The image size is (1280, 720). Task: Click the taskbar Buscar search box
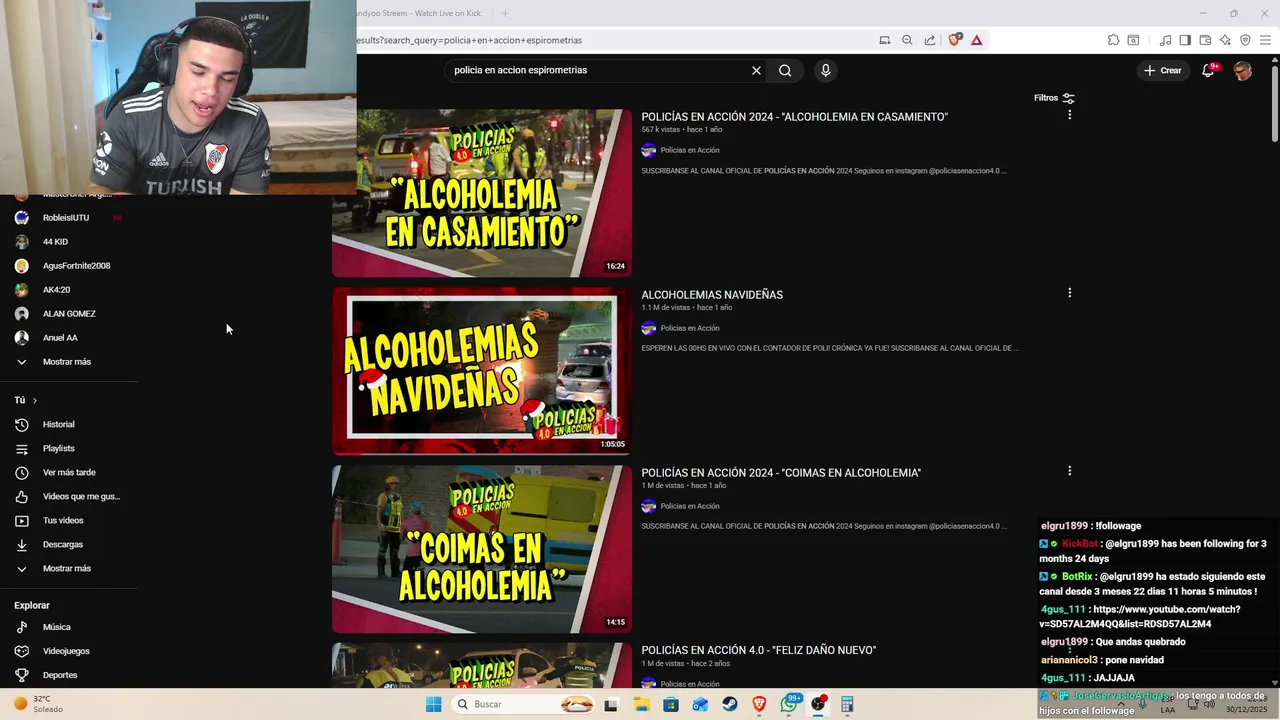[x=523, y=704]
